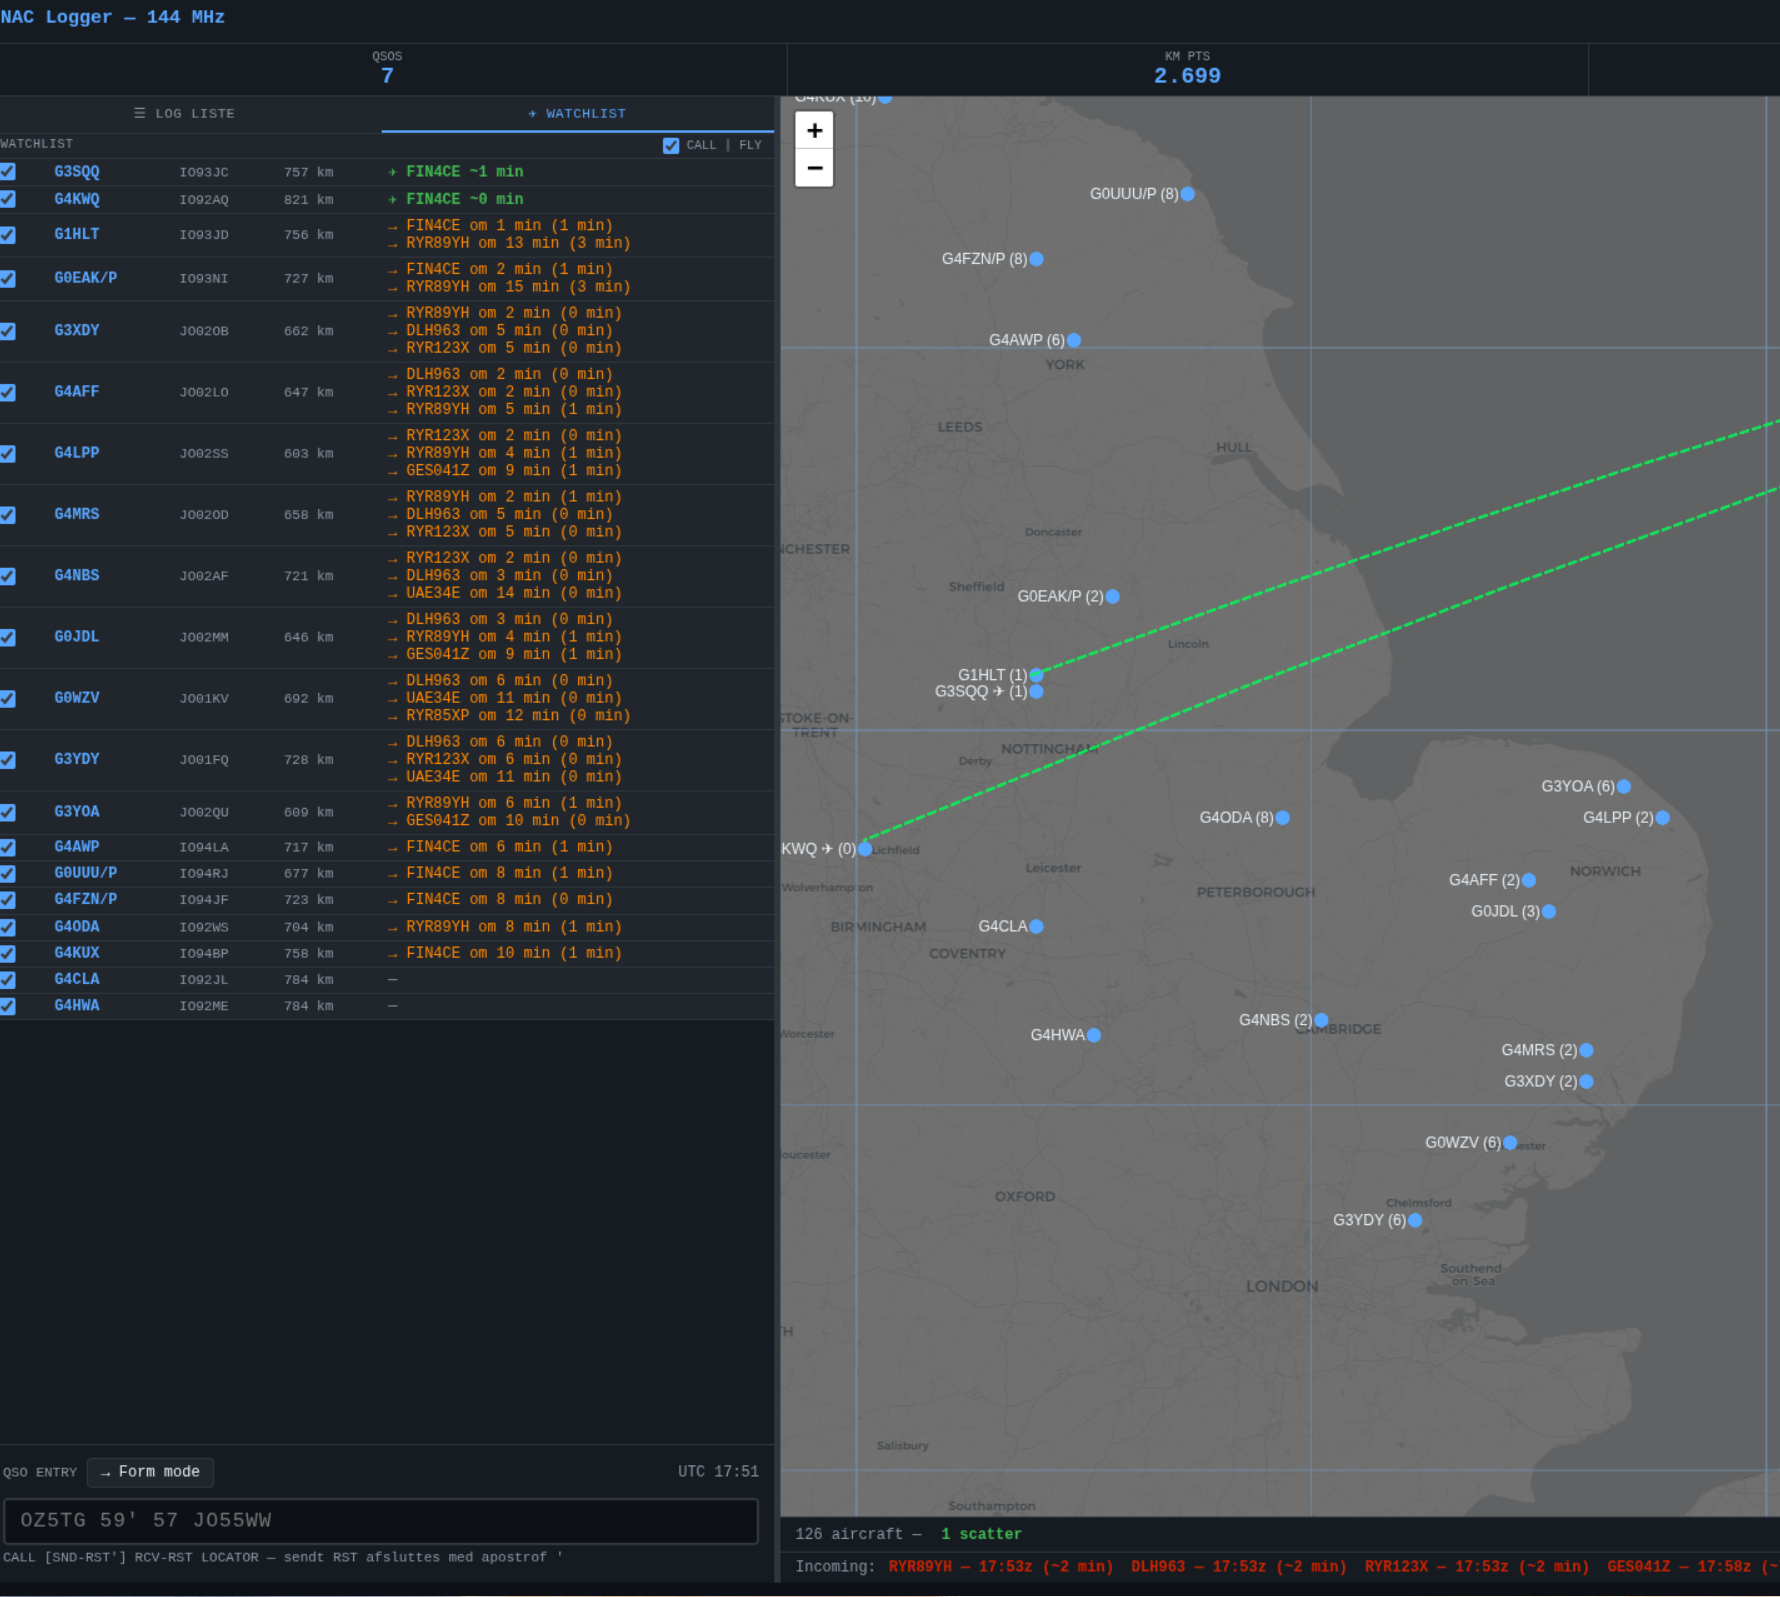Click the G0EAK/P station dot on the map

pos(1112,596)
